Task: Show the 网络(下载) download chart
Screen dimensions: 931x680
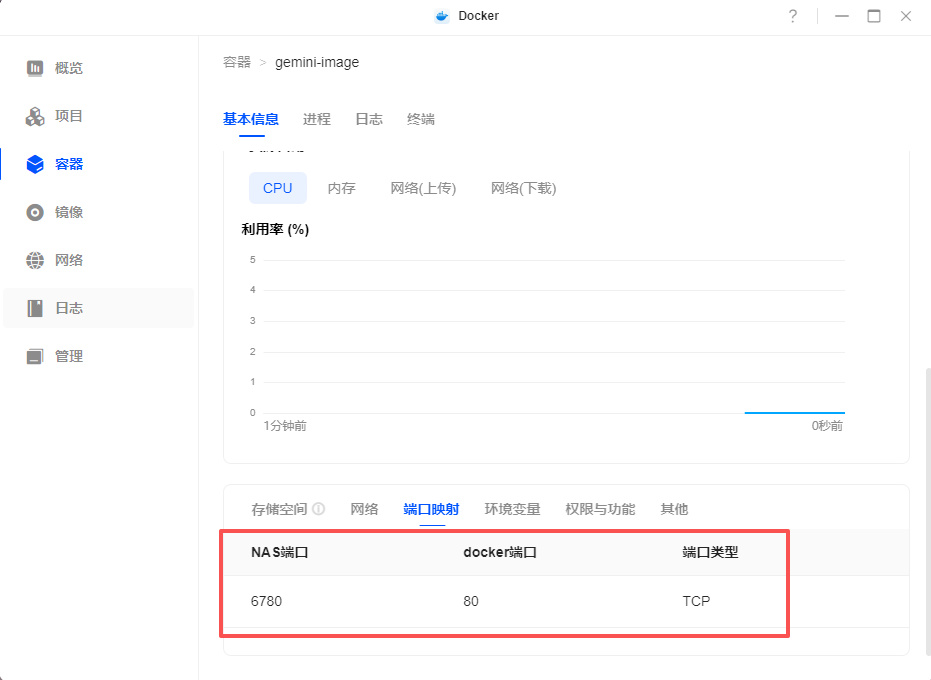Action: pos(524,188)
